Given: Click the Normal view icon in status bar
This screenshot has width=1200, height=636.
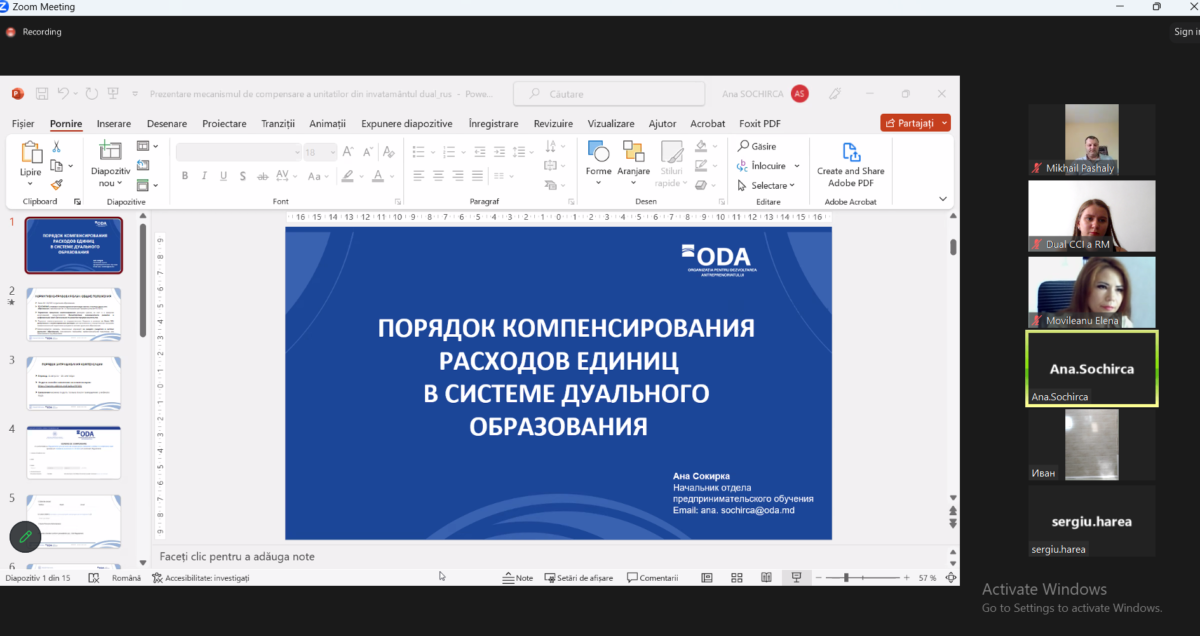Looking at the screenshot, I should pos(707,577).
